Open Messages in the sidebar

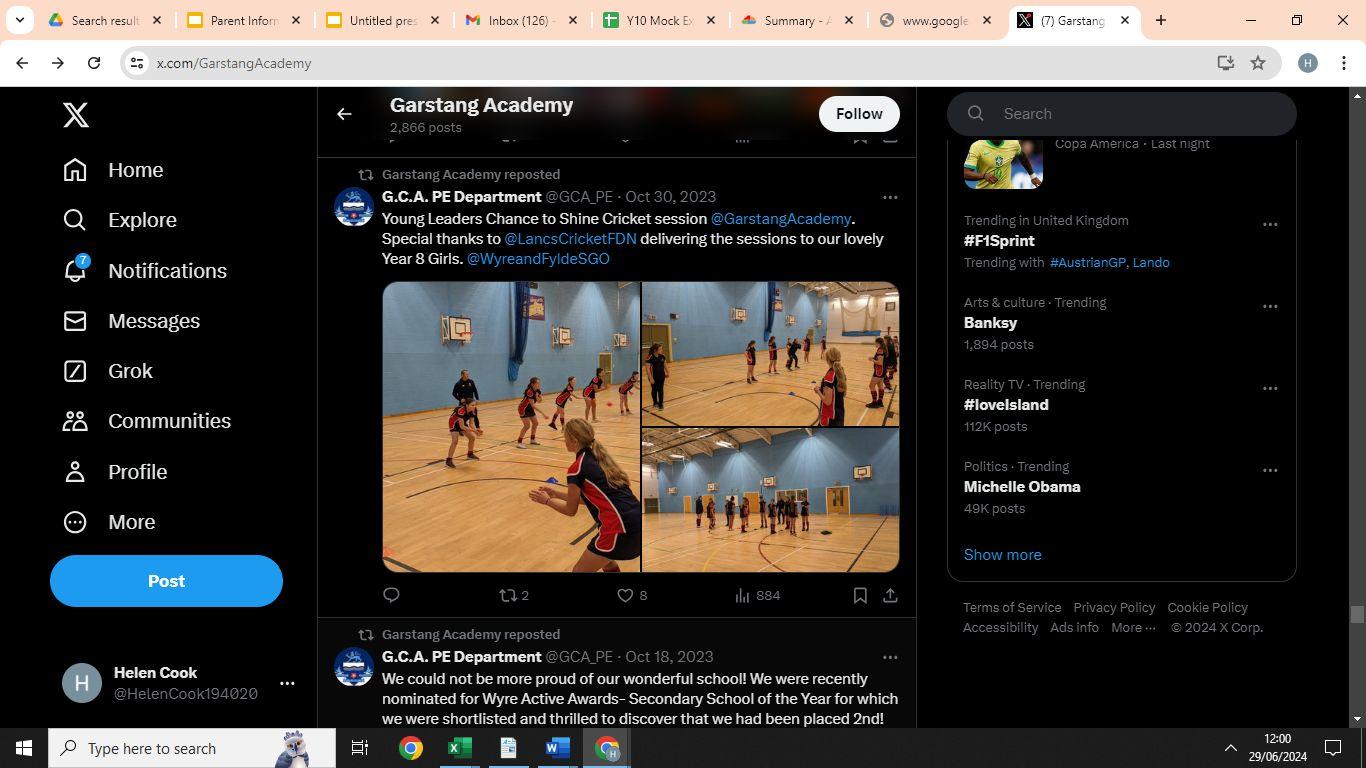131,321
